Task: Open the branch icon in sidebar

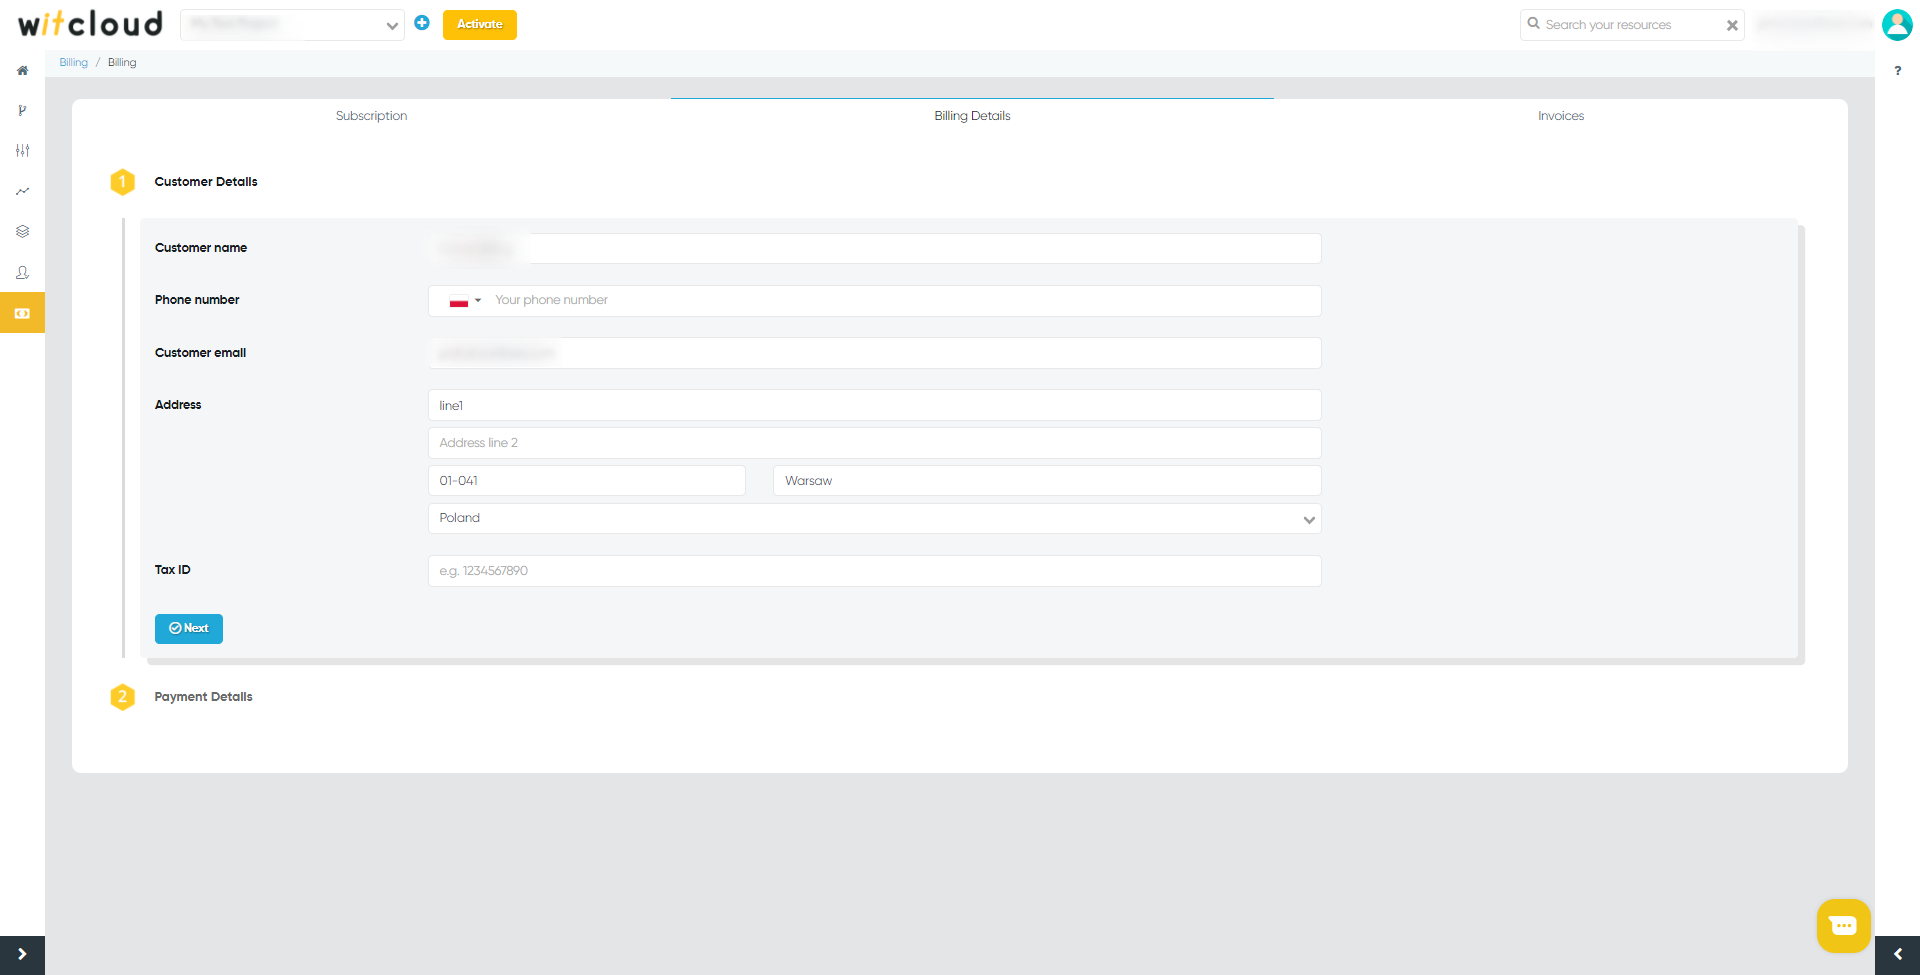Action: tap(22, 110)
